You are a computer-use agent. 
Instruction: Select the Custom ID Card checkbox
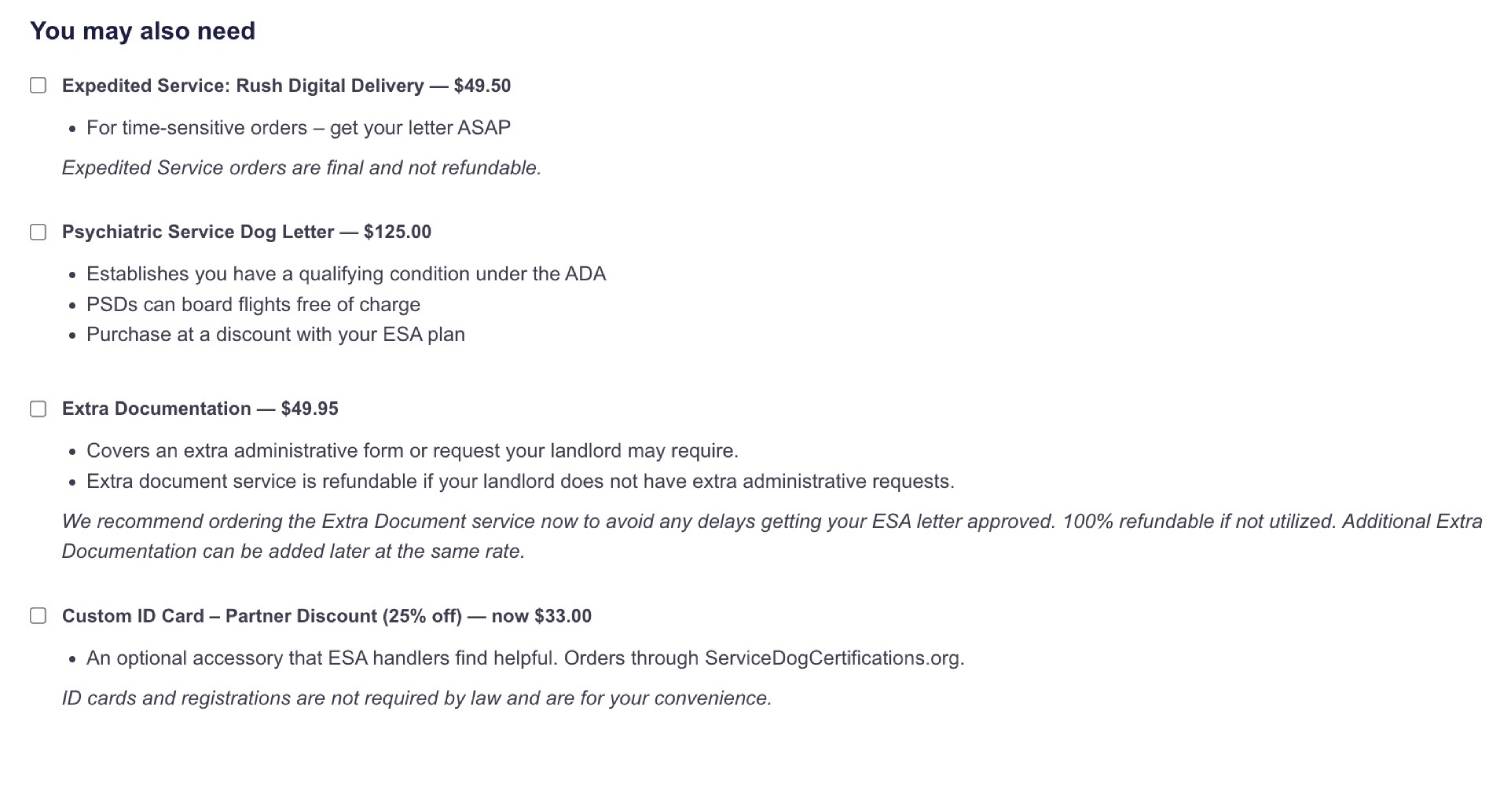pyautogui.click(x=38, y=616)
